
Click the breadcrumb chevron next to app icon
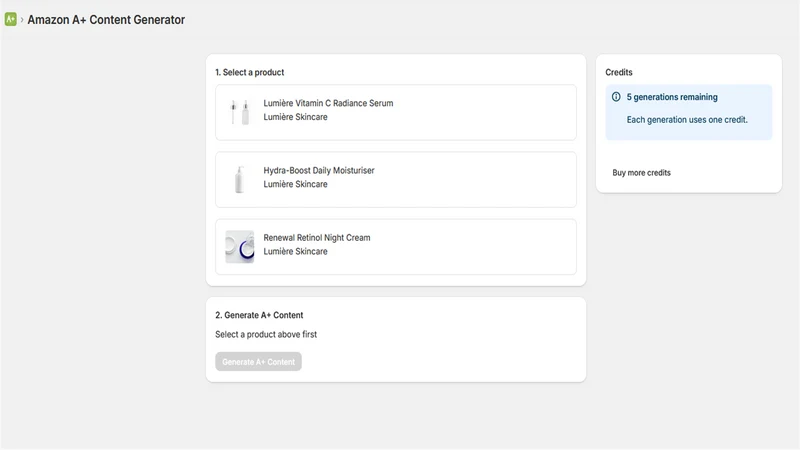[x=22, y=19]
